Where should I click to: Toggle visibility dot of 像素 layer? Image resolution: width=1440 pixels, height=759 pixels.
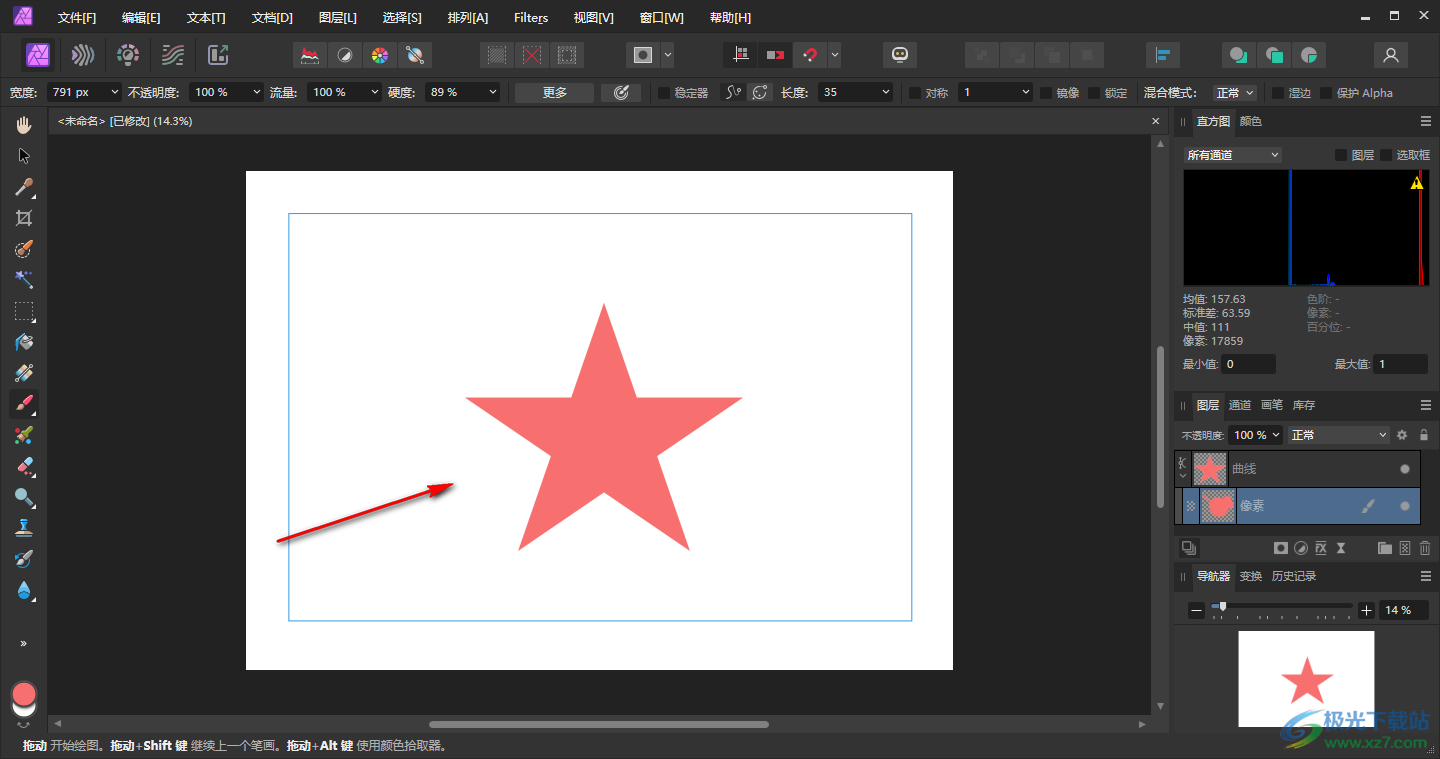[1405, 507]
